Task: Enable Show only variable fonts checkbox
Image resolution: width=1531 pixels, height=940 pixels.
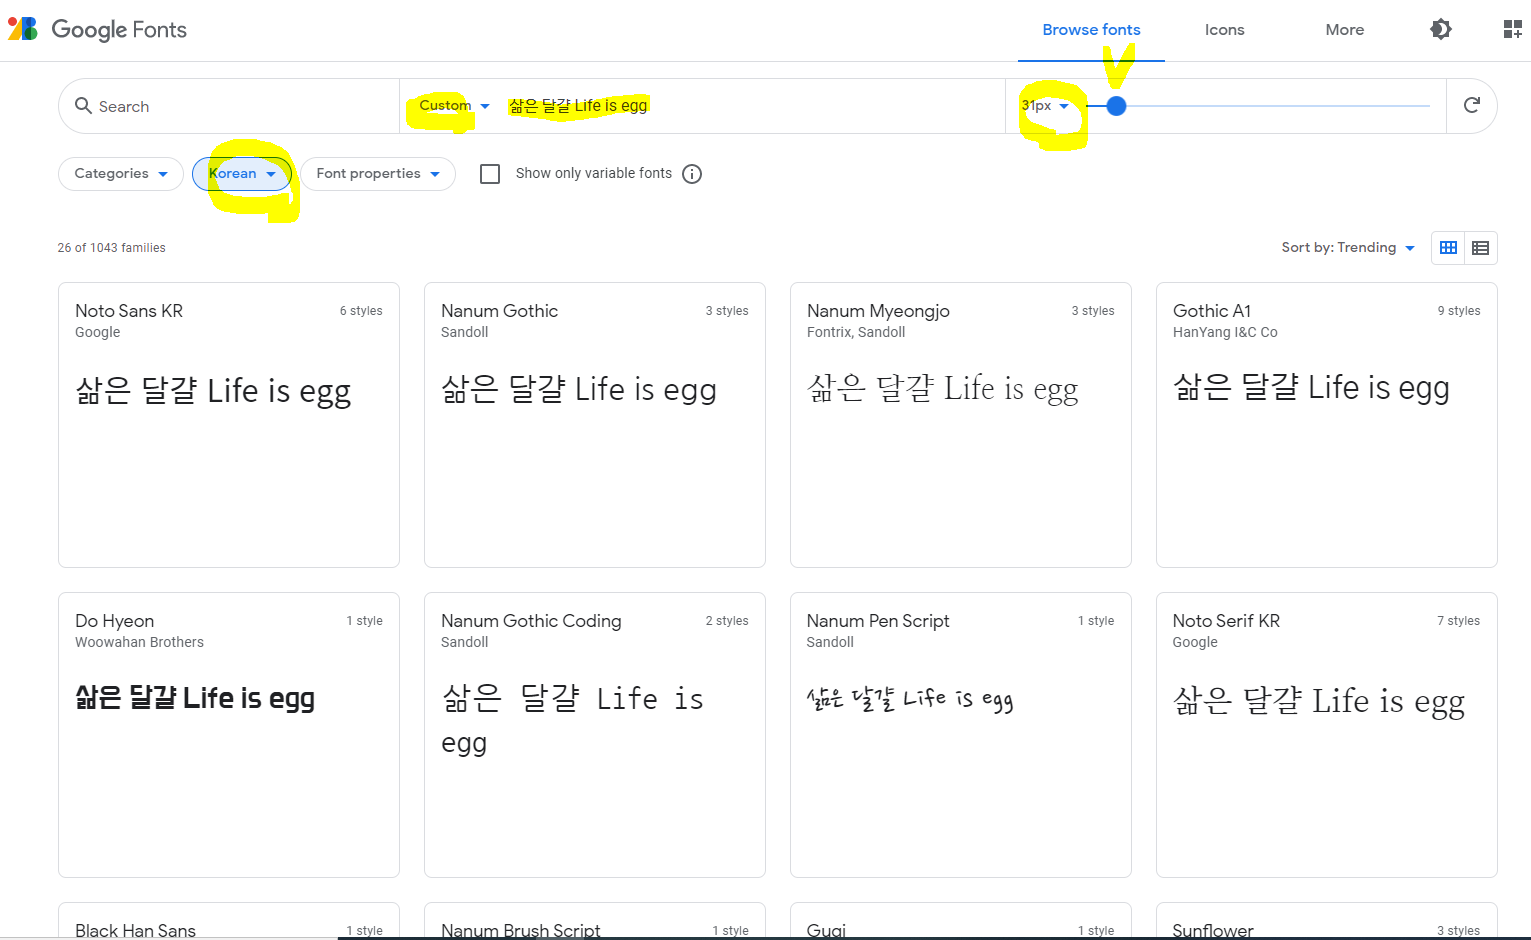Action: [x=490, y=174]
